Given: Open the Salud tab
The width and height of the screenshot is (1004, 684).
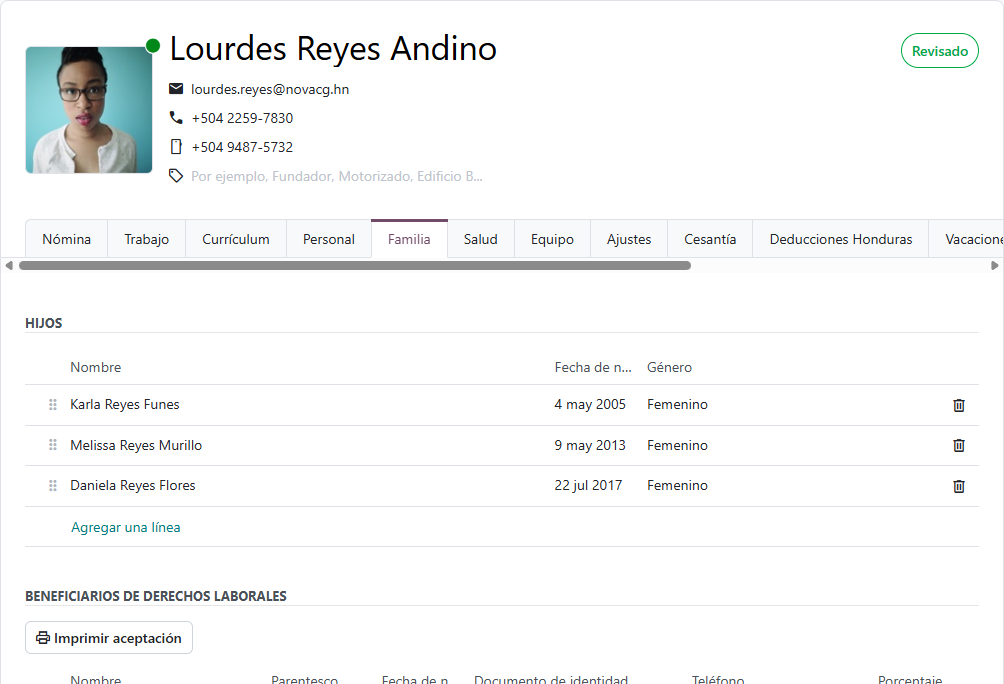Looking at the screenshot, I should [481, 239].
